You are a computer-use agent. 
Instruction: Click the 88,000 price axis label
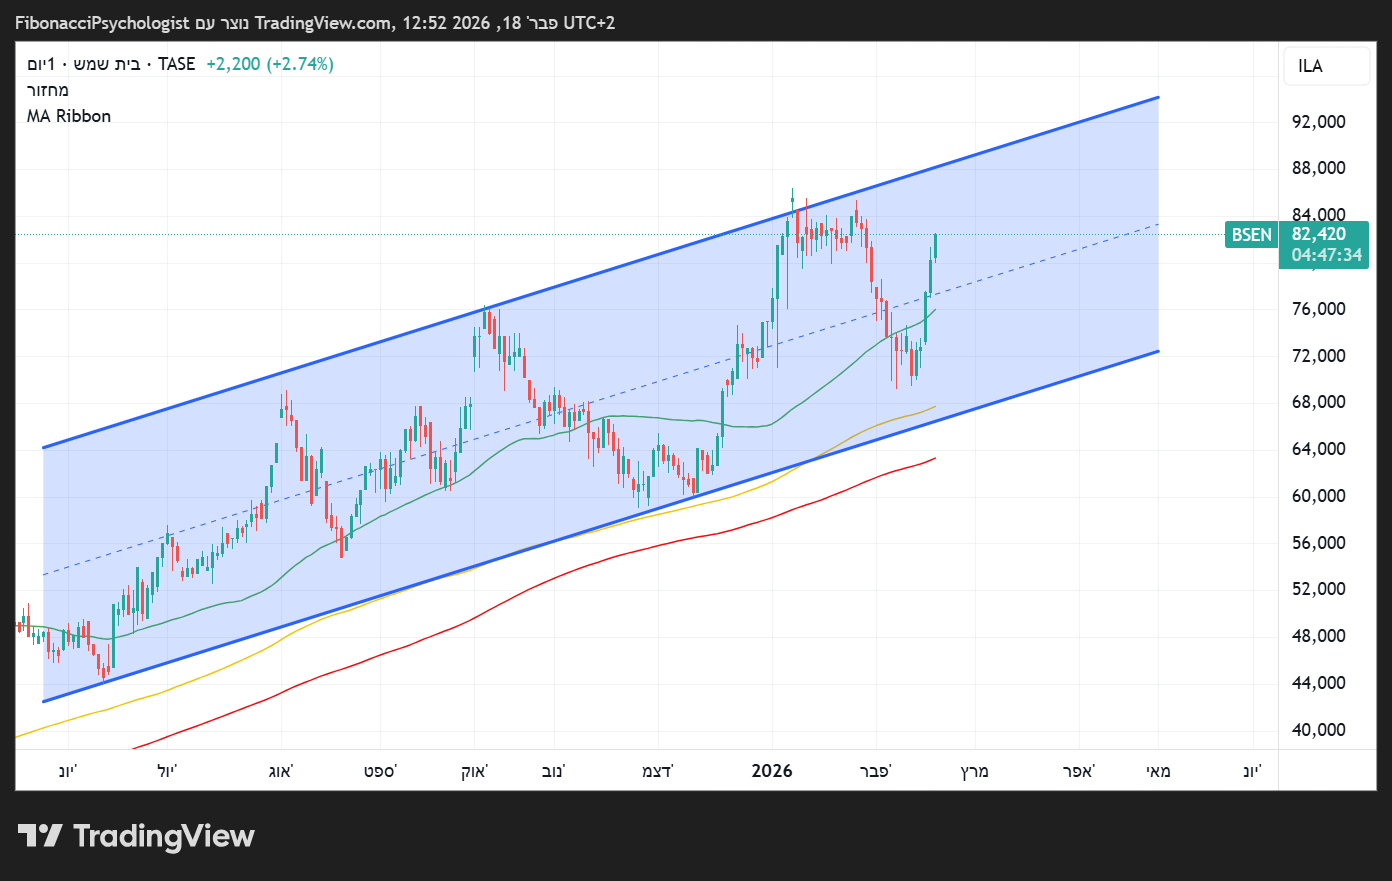pyautogui.click(x=1318, y=168)
